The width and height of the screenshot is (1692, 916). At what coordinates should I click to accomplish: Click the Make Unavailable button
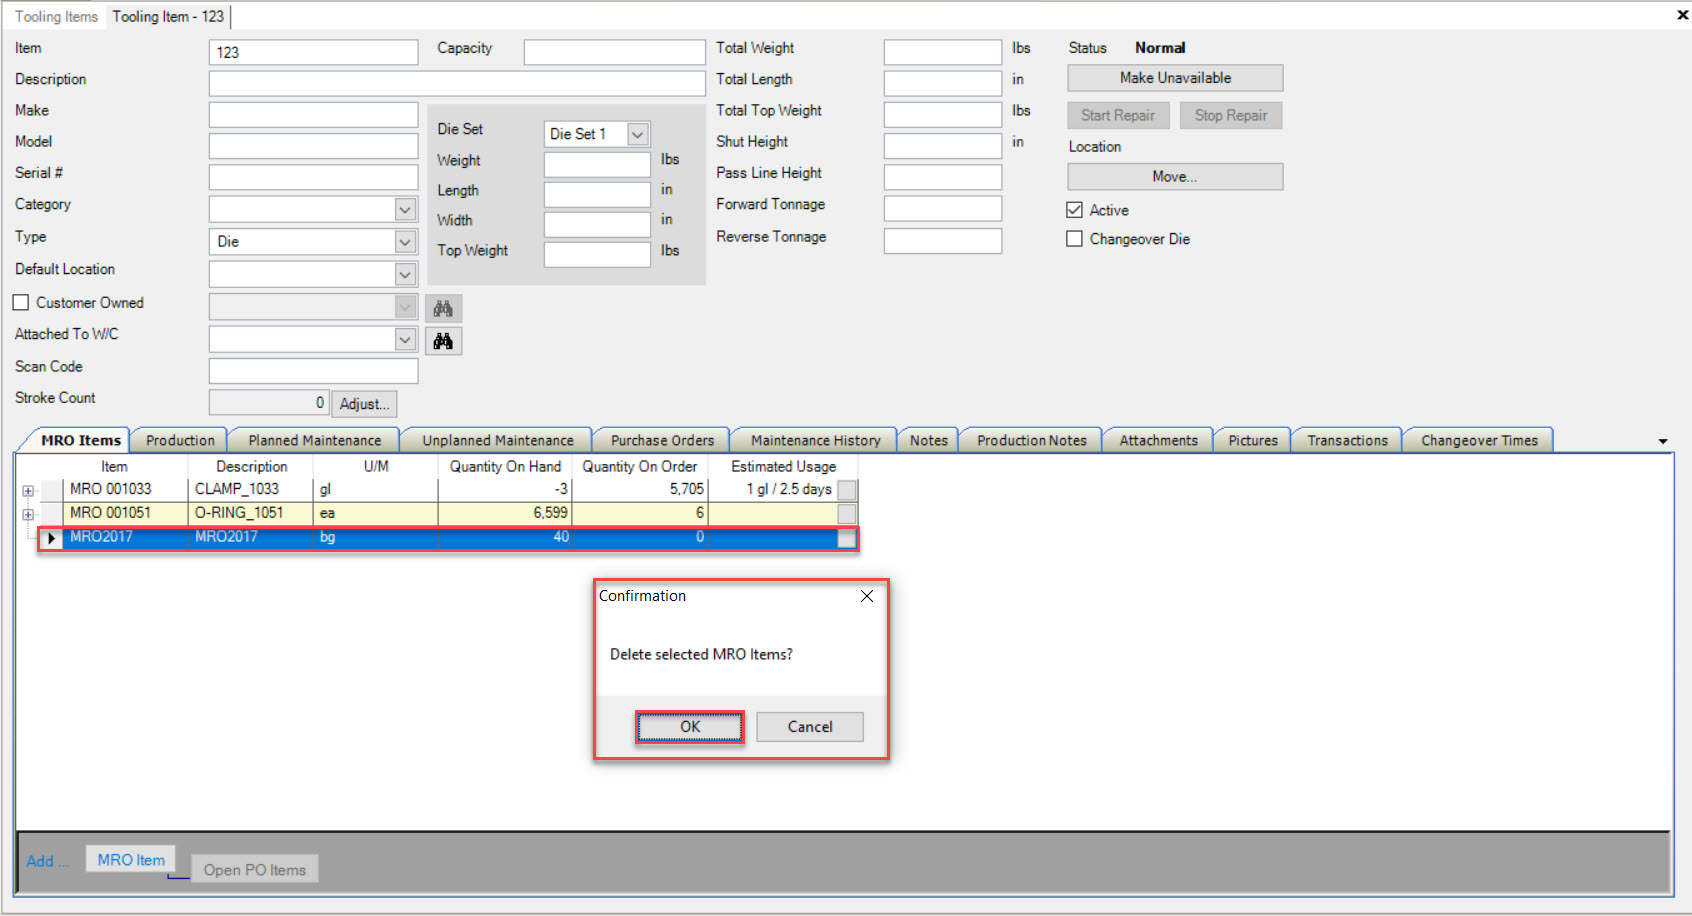click(x=1175, y=78)
